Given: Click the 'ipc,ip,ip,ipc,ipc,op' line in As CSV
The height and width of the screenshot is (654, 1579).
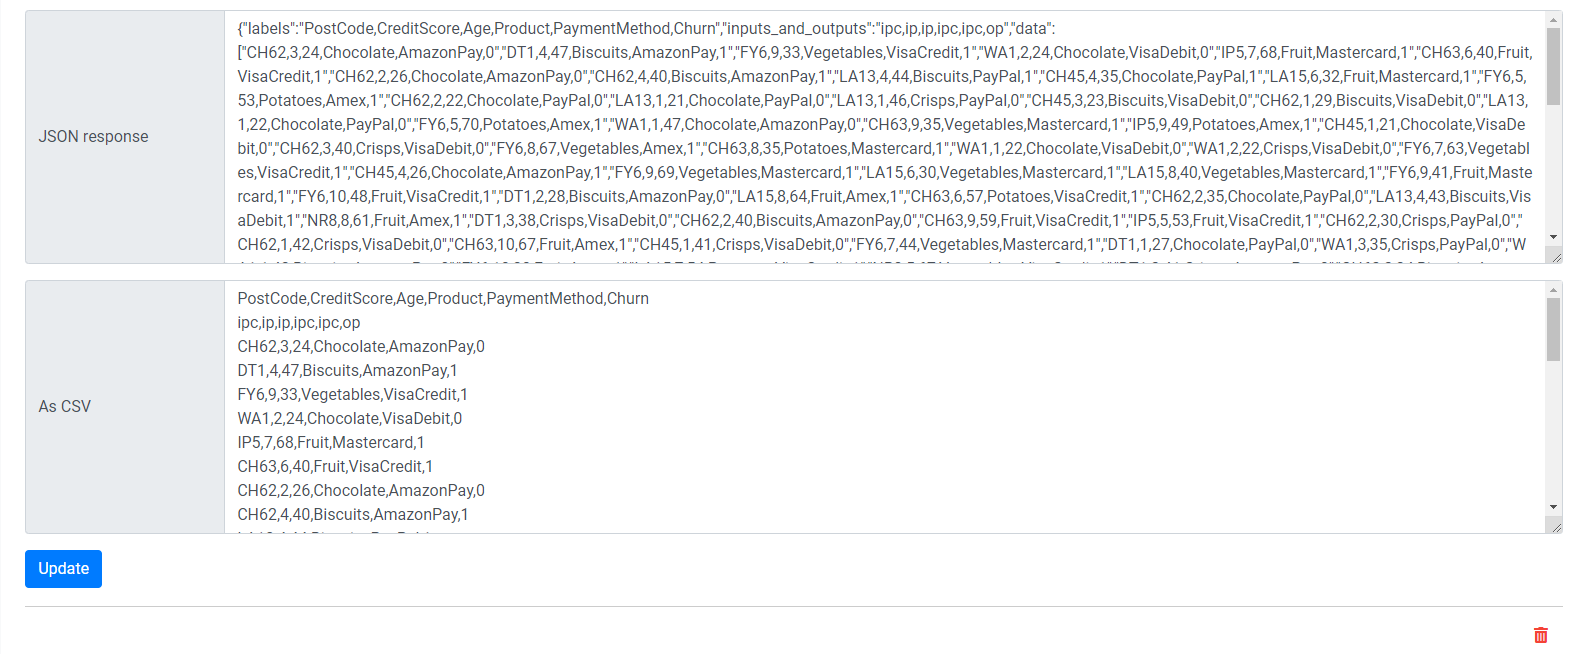Looking at the screenshot, I should 298,322.
